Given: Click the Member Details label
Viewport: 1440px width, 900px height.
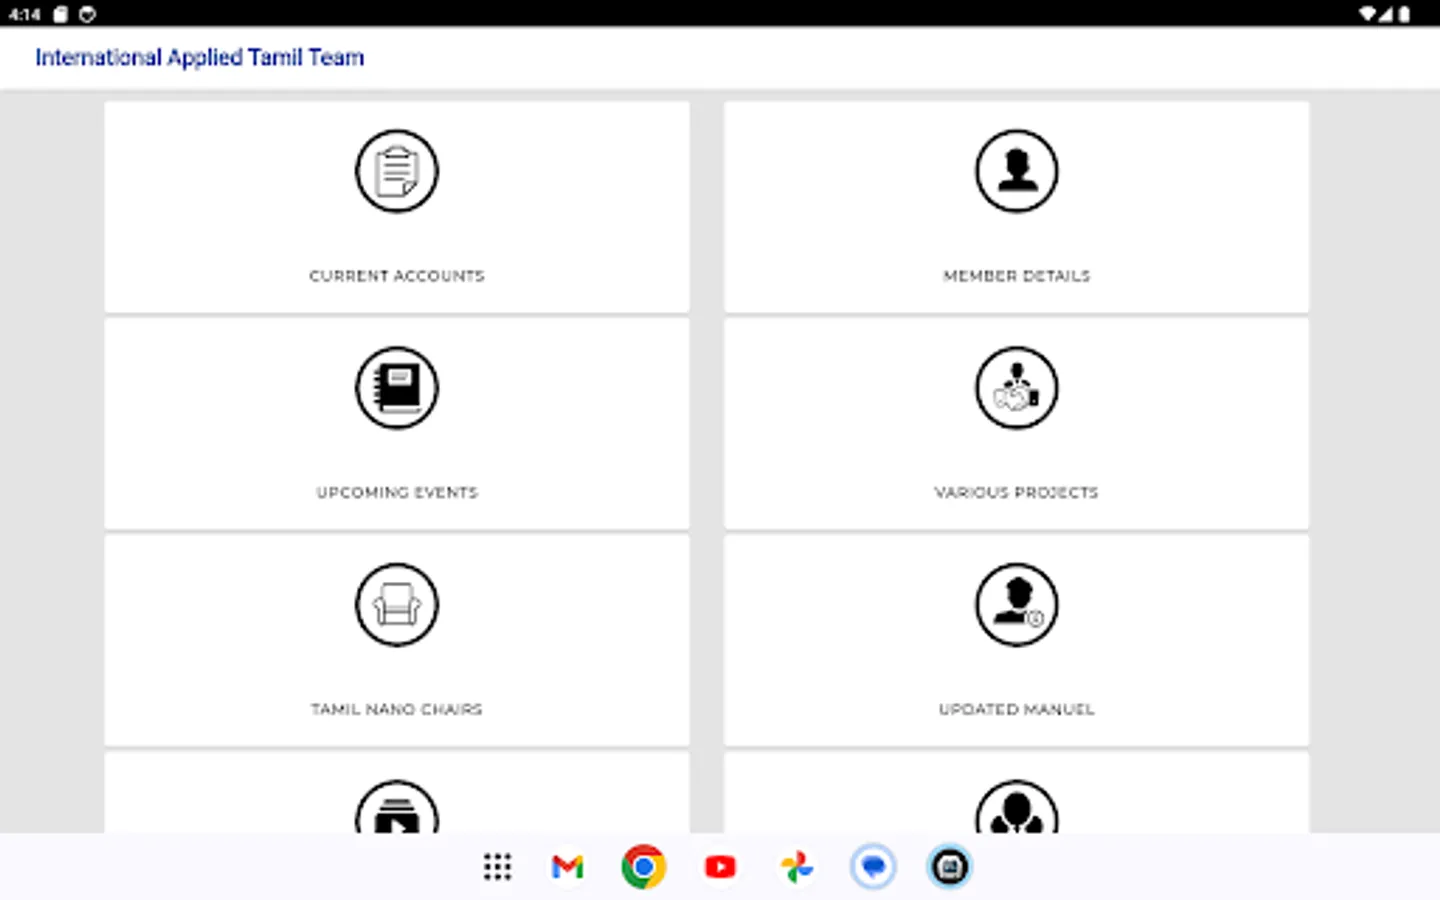Looking at the screenshot, I should [1017, 276].
